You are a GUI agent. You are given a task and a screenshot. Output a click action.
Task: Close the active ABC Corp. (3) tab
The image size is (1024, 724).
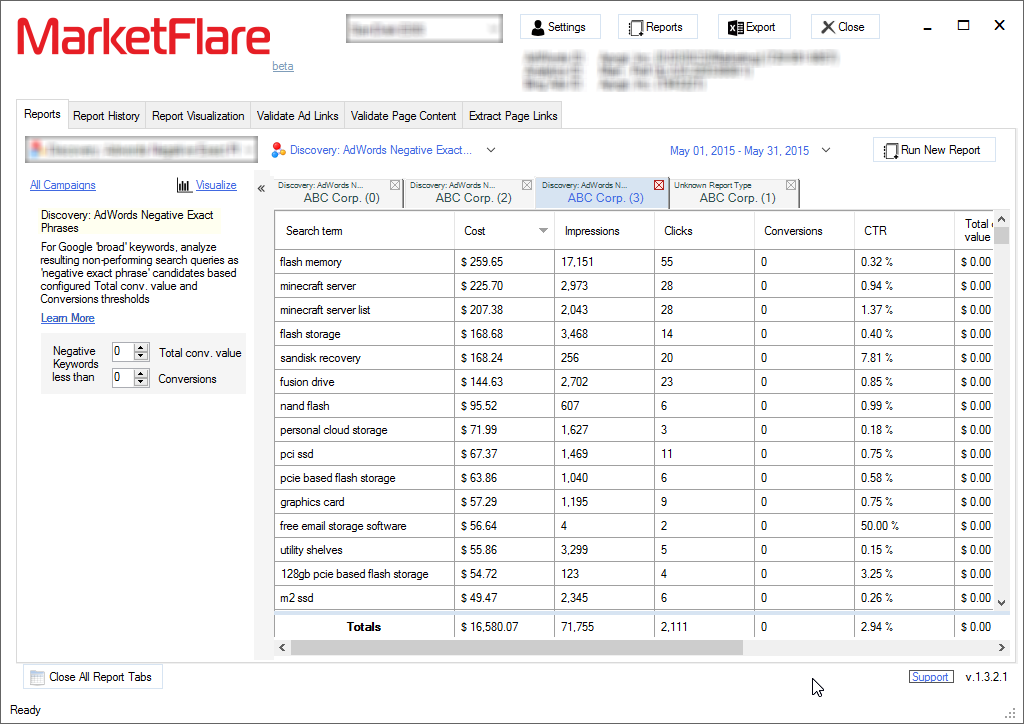(x=659, y=185)
